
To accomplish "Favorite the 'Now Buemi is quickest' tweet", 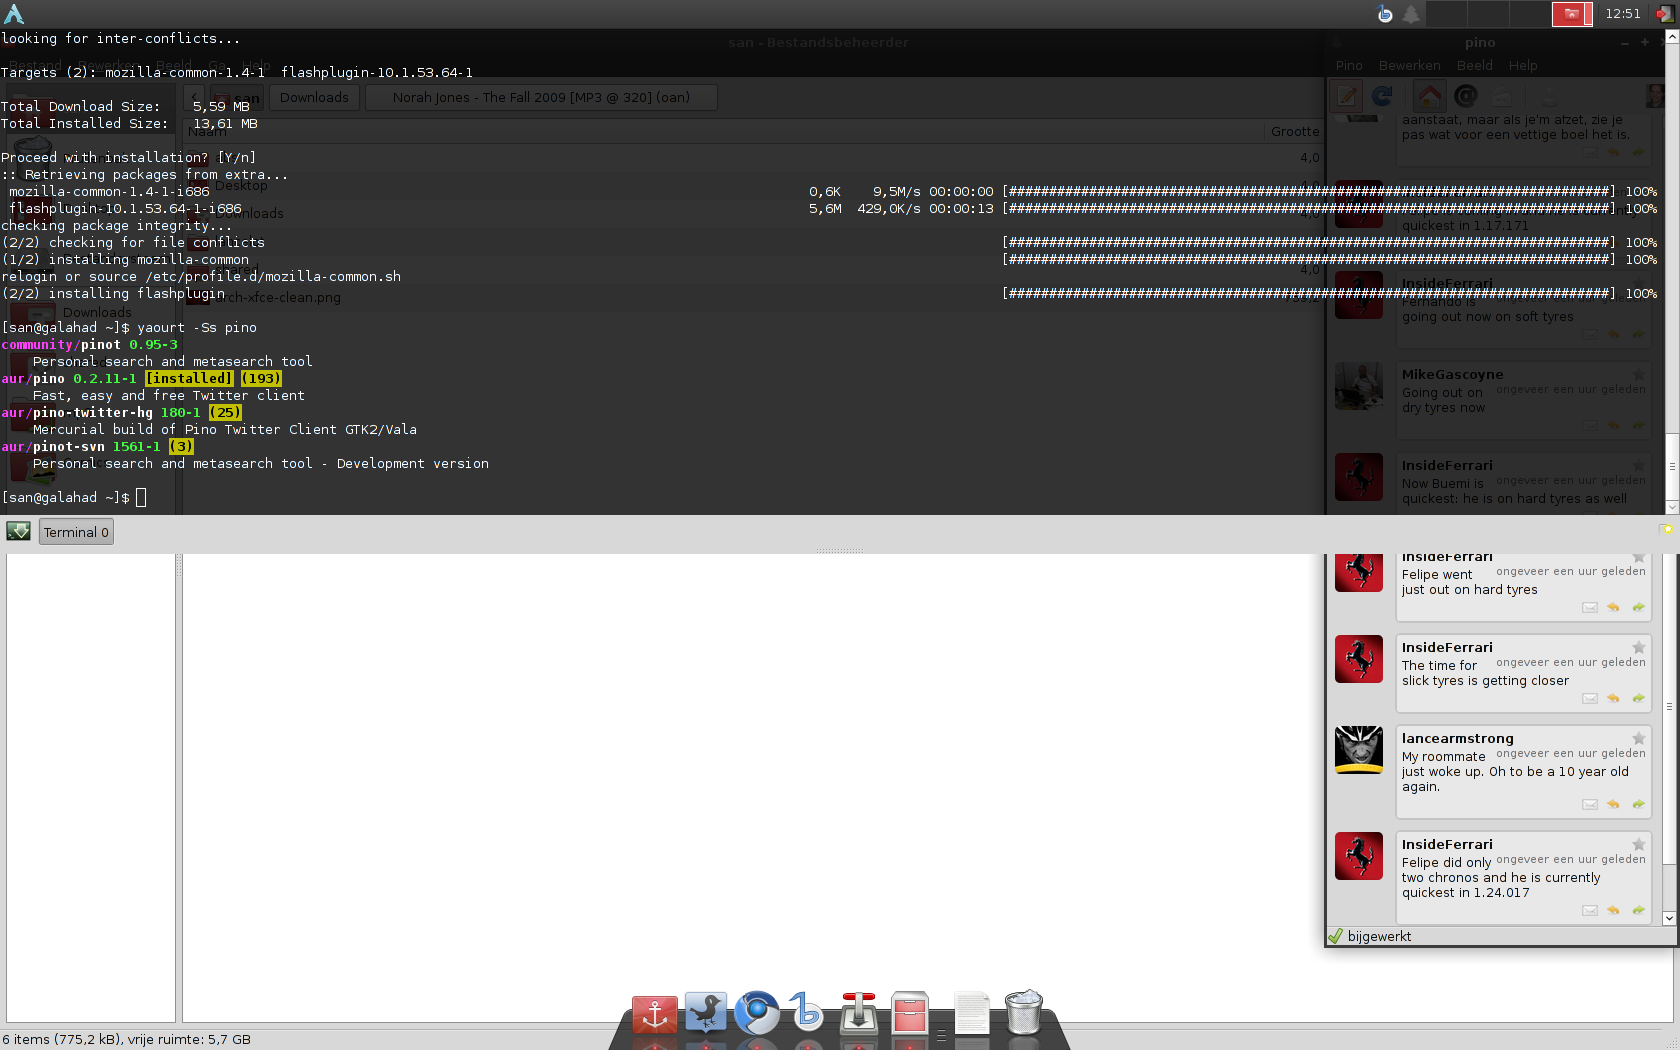I will [1638, 465].
